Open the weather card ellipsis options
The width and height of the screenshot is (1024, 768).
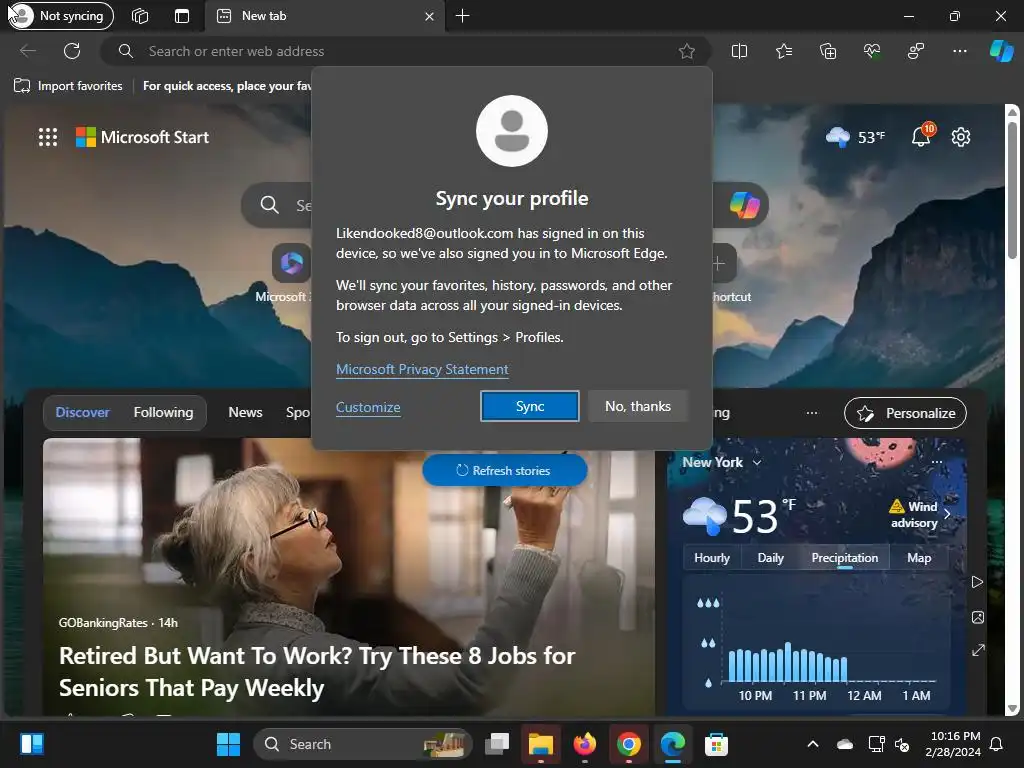tap(936, 462)
